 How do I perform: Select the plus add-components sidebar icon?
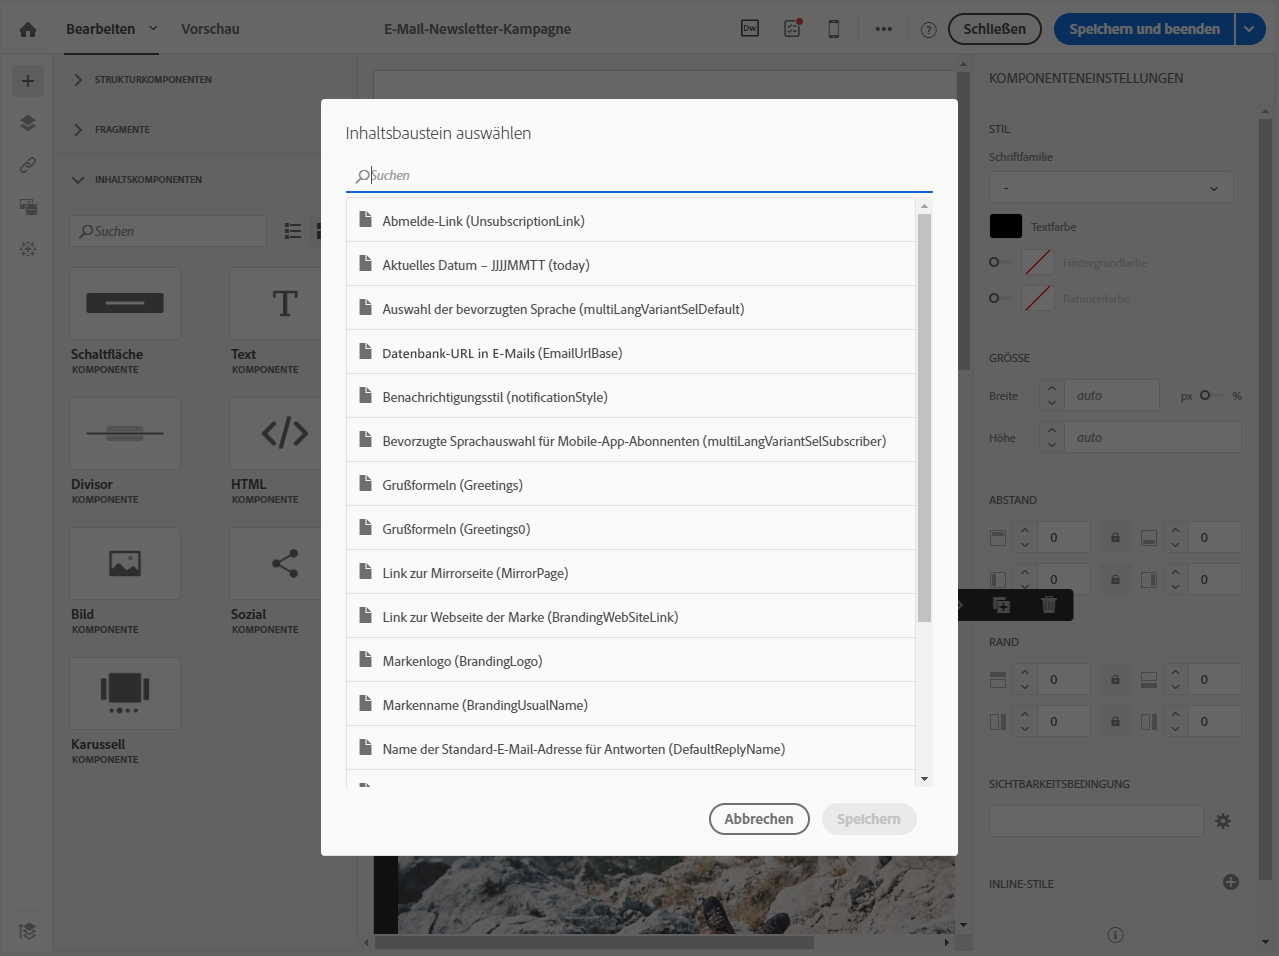tap(28, 81)
